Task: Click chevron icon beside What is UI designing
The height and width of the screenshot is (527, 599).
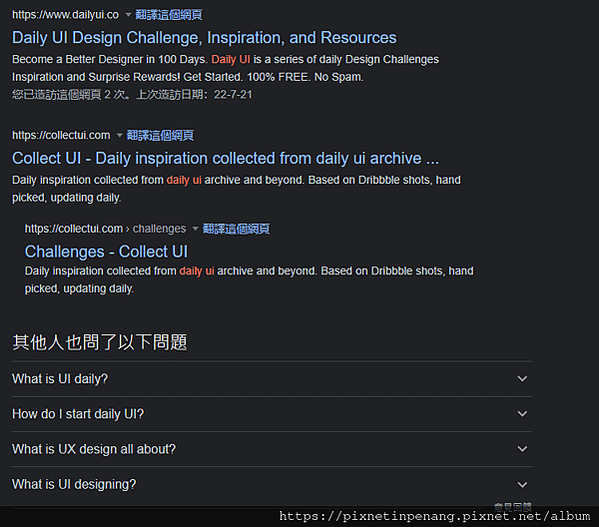Action: 522,485
